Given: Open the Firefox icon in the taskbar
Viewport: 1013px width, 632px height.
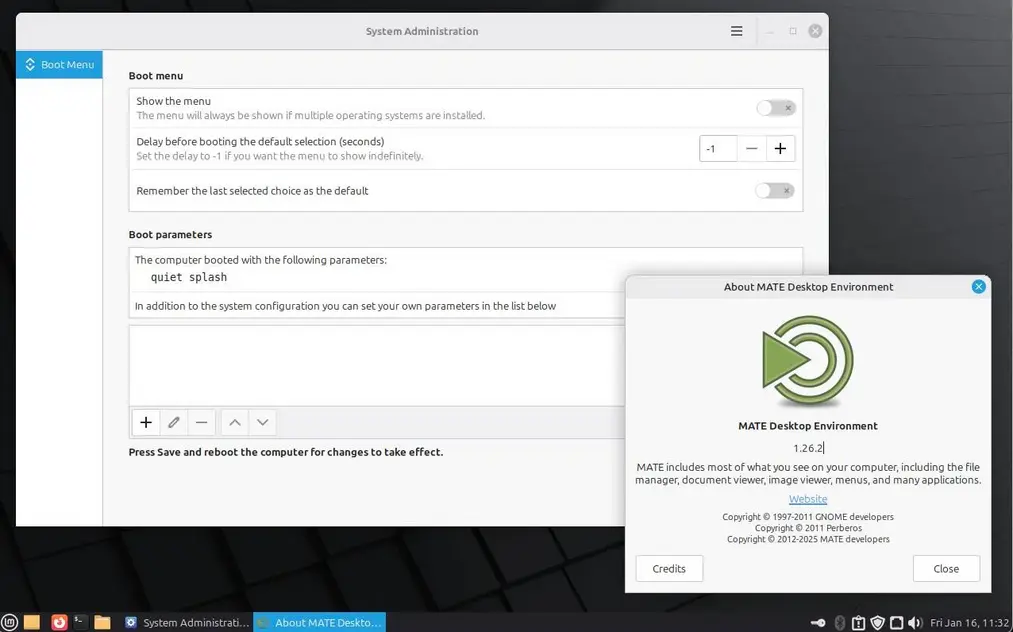Looking at the screenshot, I should 58,621.
